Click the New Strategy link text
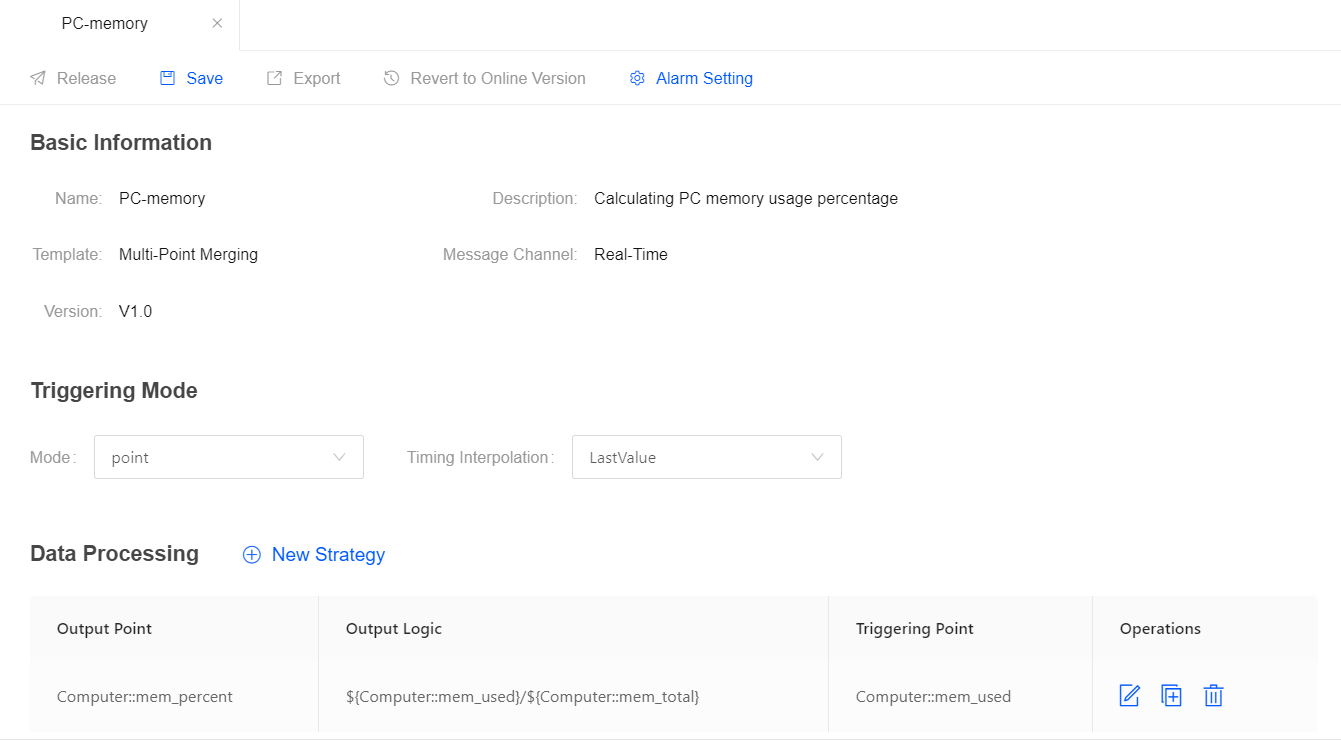This screenshot has height=740, width=1341. 328,555
